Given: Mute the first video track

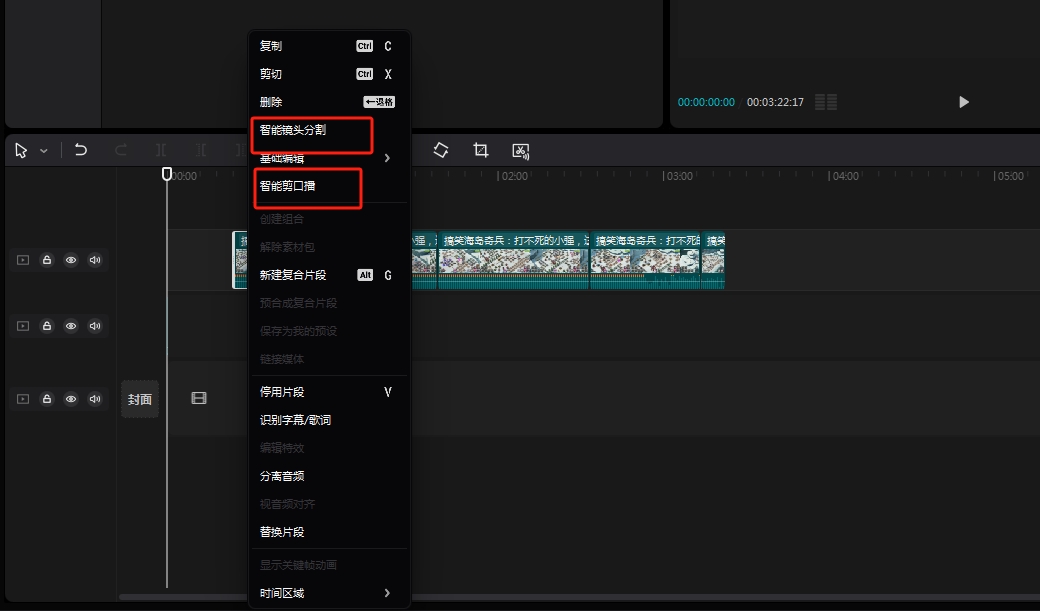Looking at the screenshot, I should 95,260.
